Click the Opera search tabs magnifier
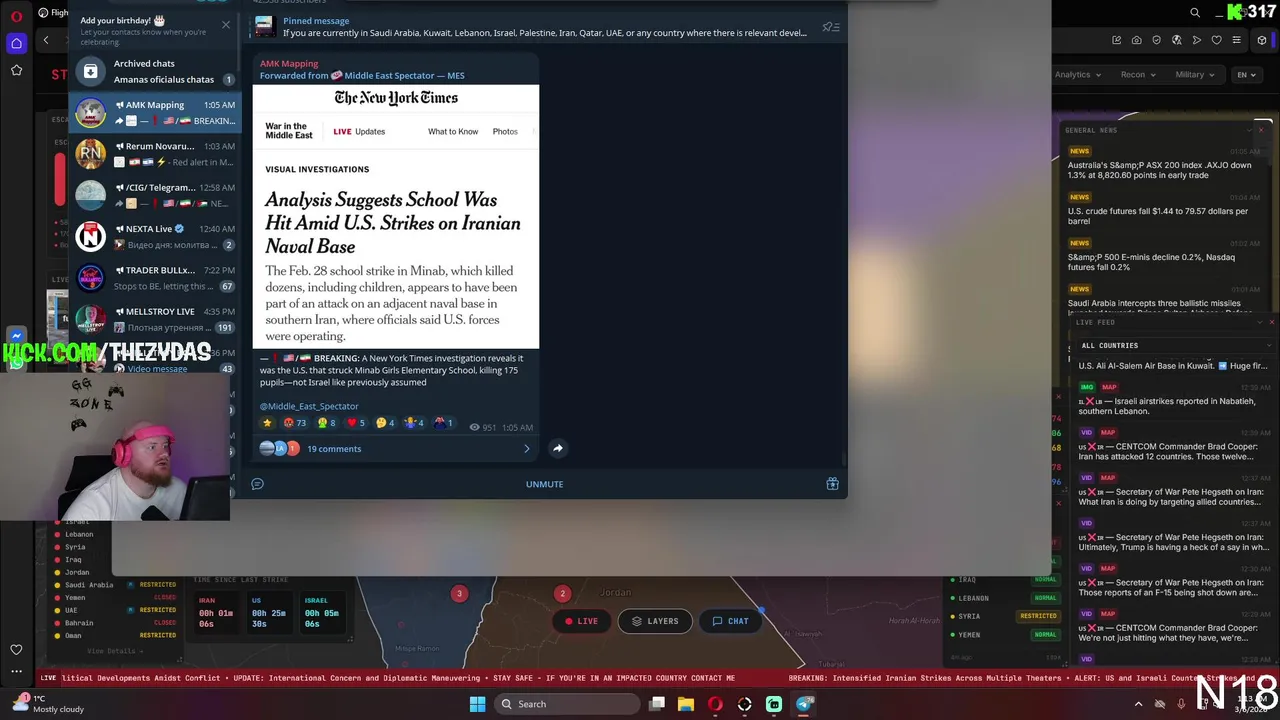Screen dimensions: 1280x720 click(1195, 13)
